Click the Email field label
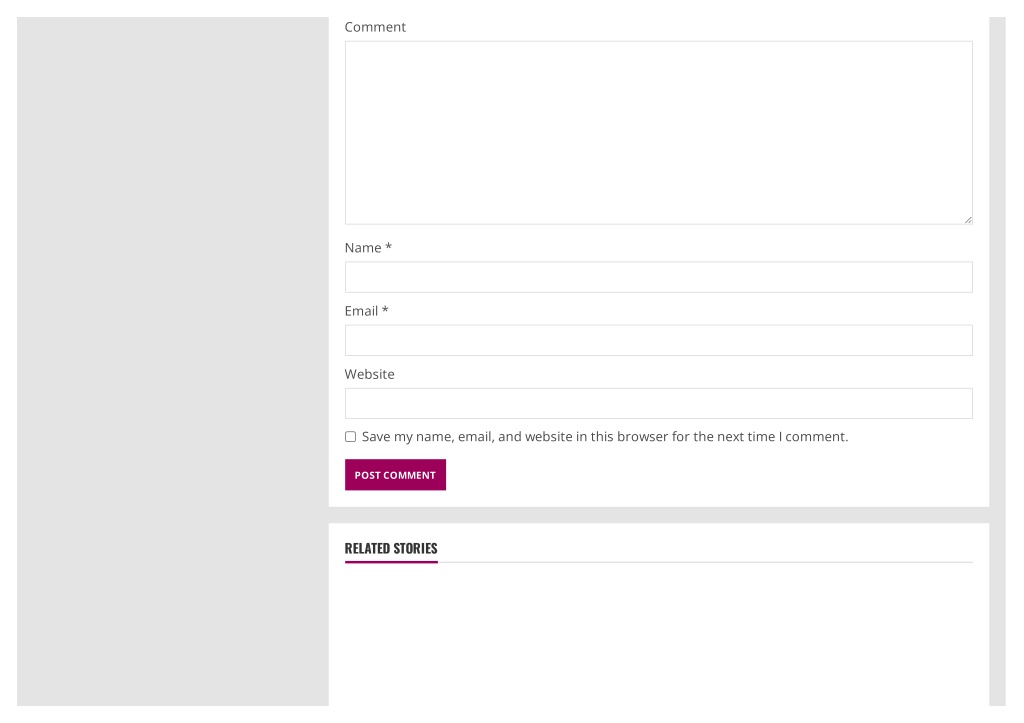The width and height of the screenshot is (1024, 723). 361,311
